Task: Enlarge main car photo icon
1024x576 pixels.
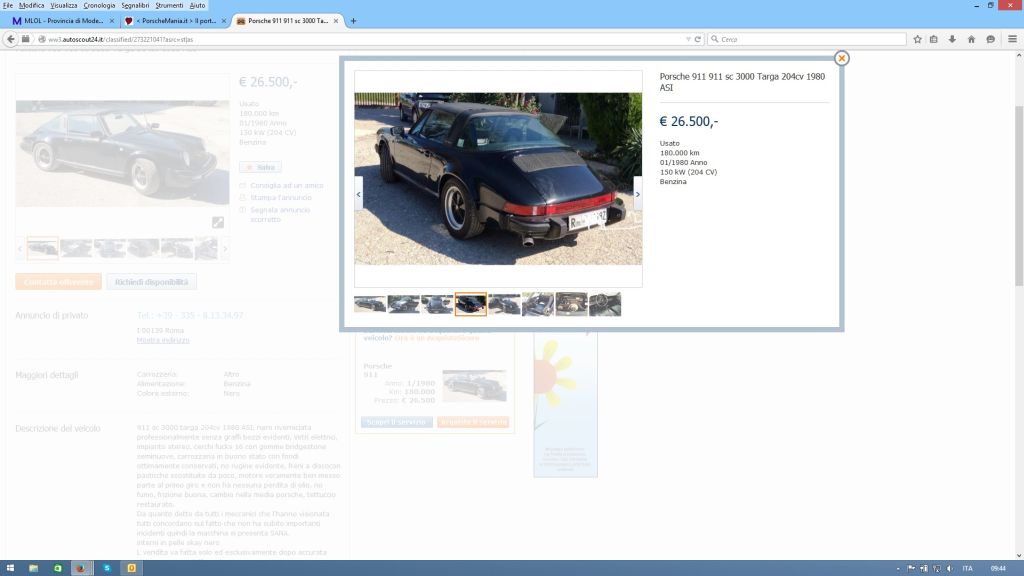Action: 218,223
